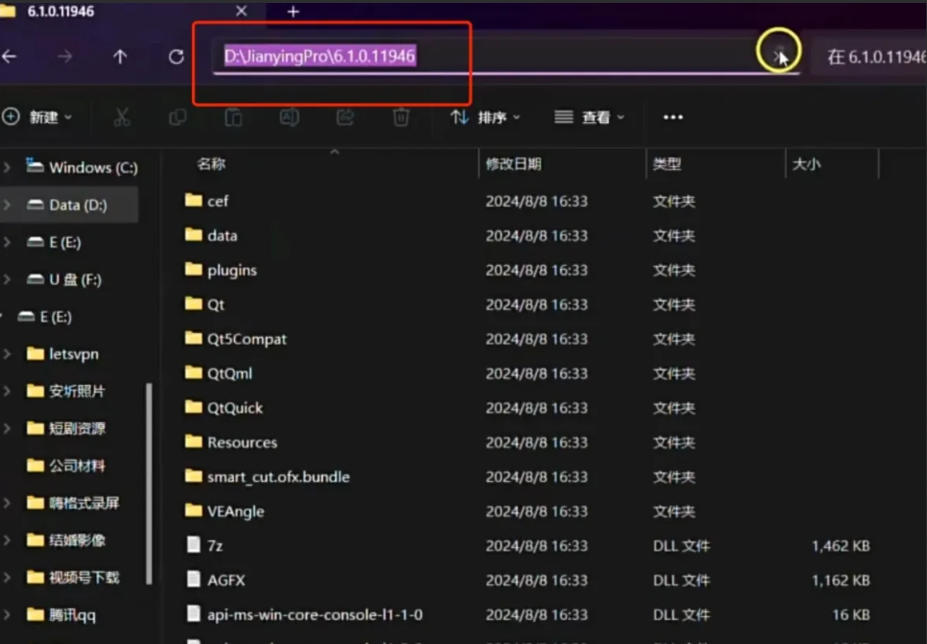Select U 盘 (F:) drive in sidebar
Viewport: 927px width, 644px height.
pyautogui.click(x=64, y=279)
